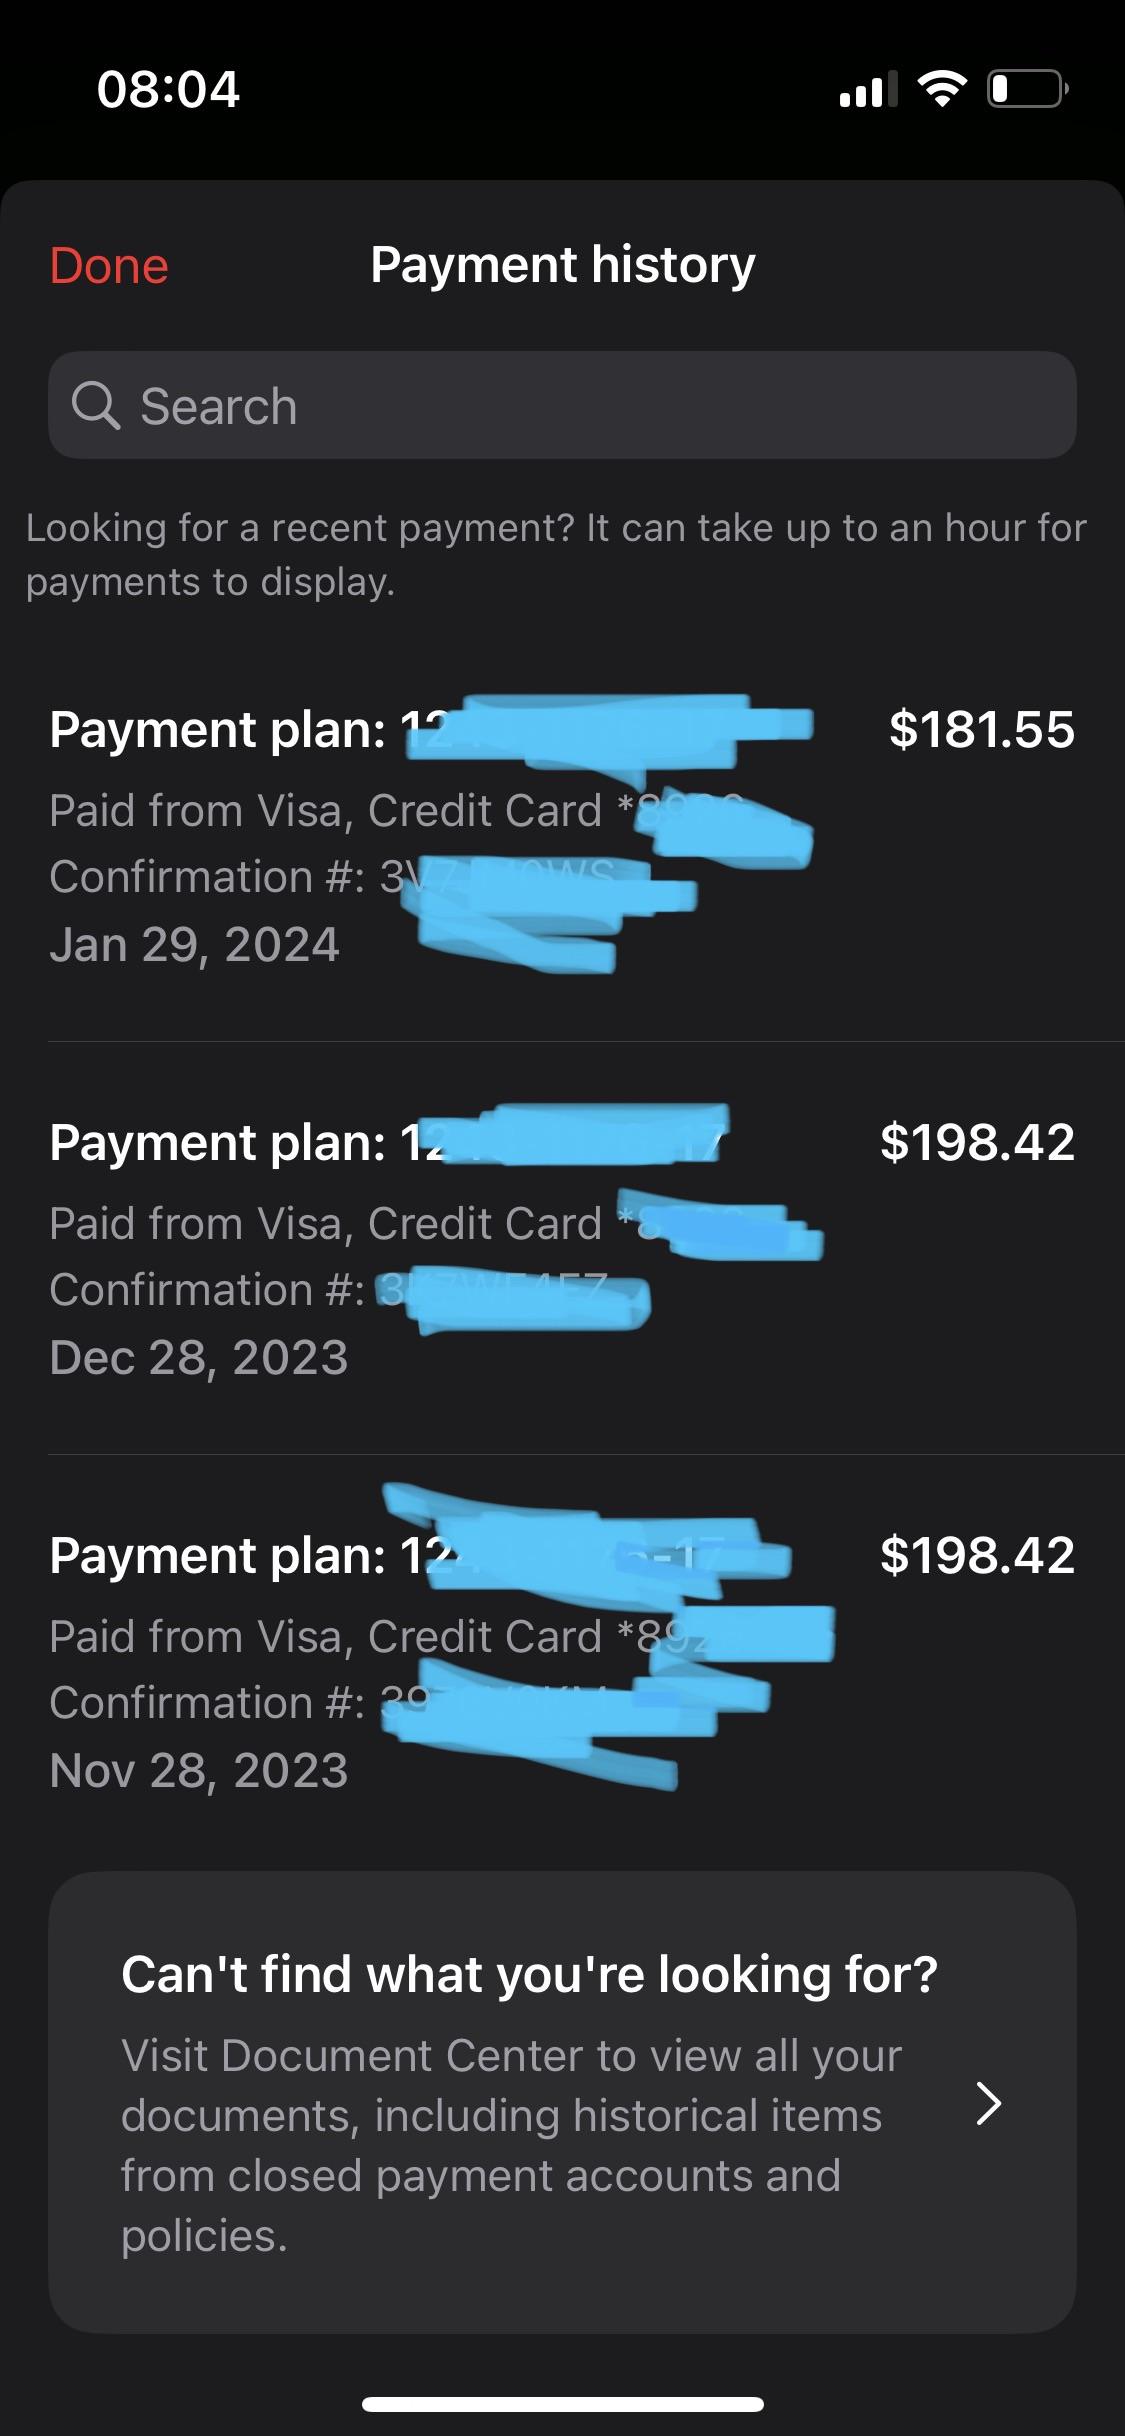Tap the home indicator bar
Image resolution: width=1125 pixels, height=2436 pixels.
[562, 2404]
